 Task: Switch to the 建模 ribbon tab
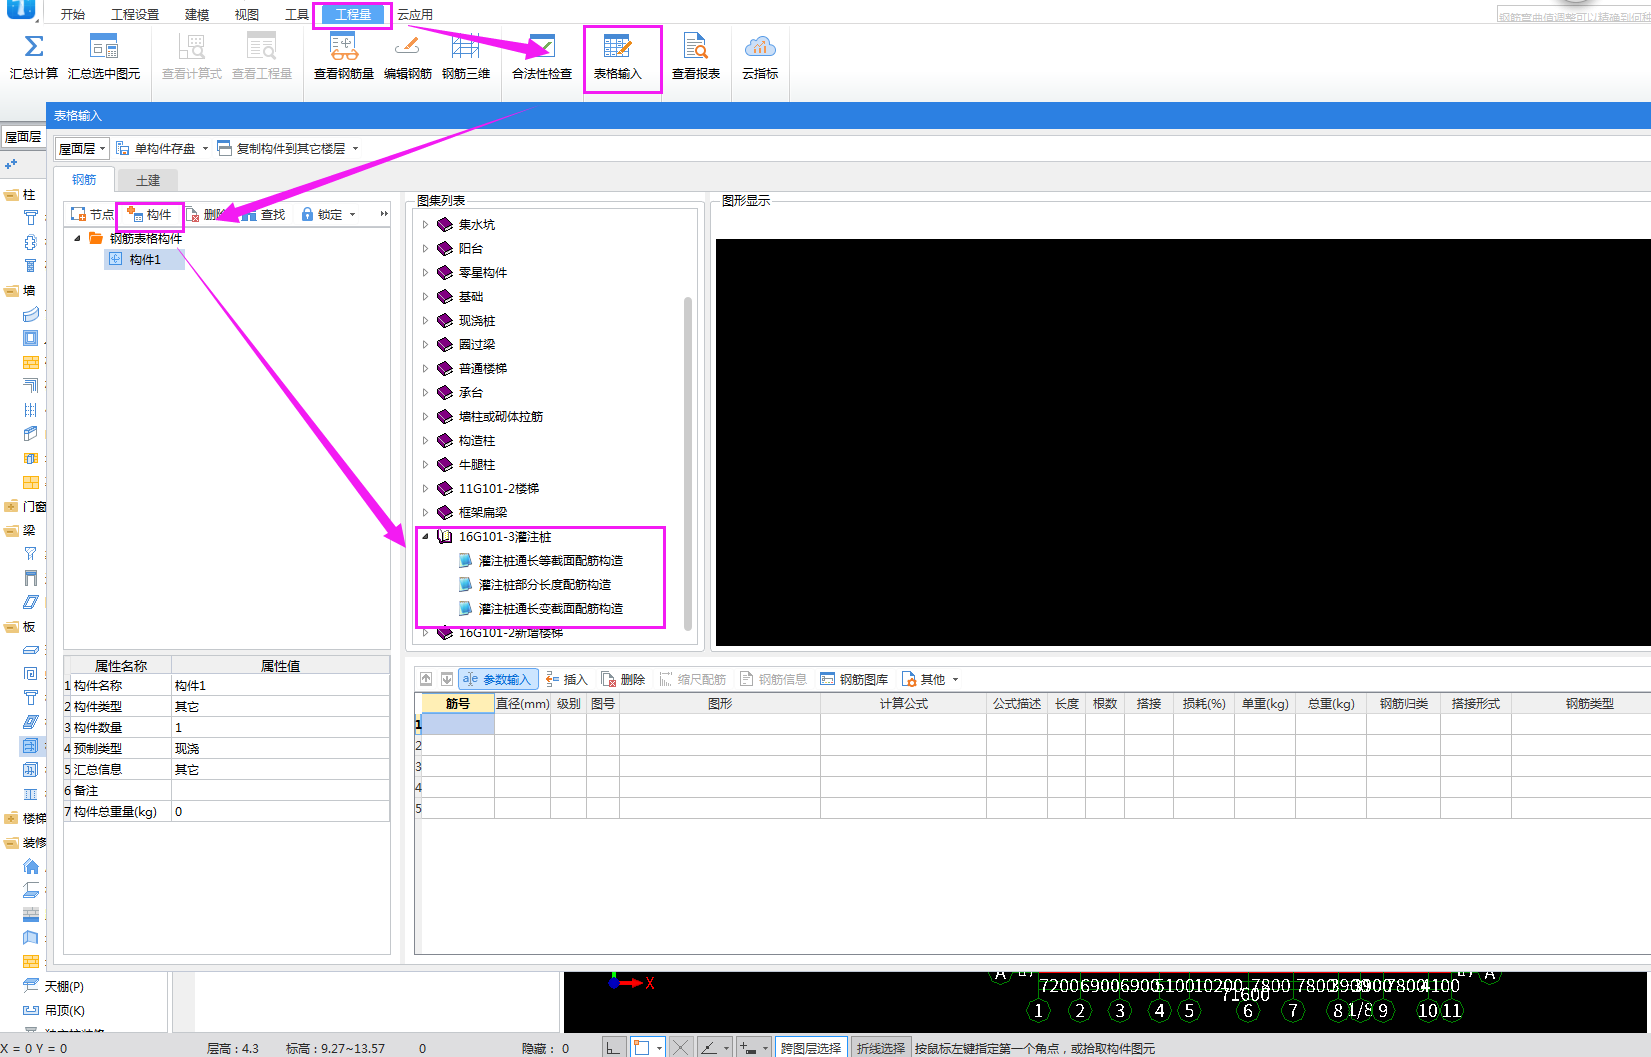197,15
